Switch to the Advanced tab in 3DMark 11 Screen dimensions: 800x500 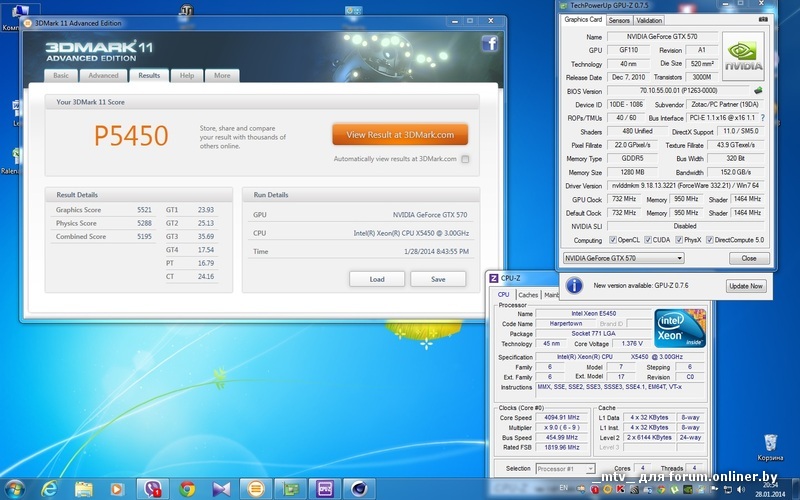pyautogui.click(x=103, y=76)
